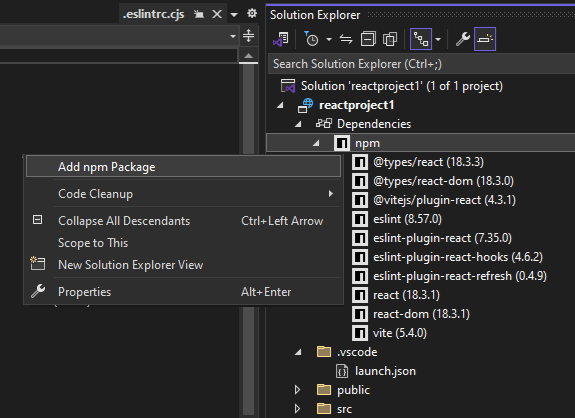Open the file nesting dropdown arrow

(x=438, y=39)
